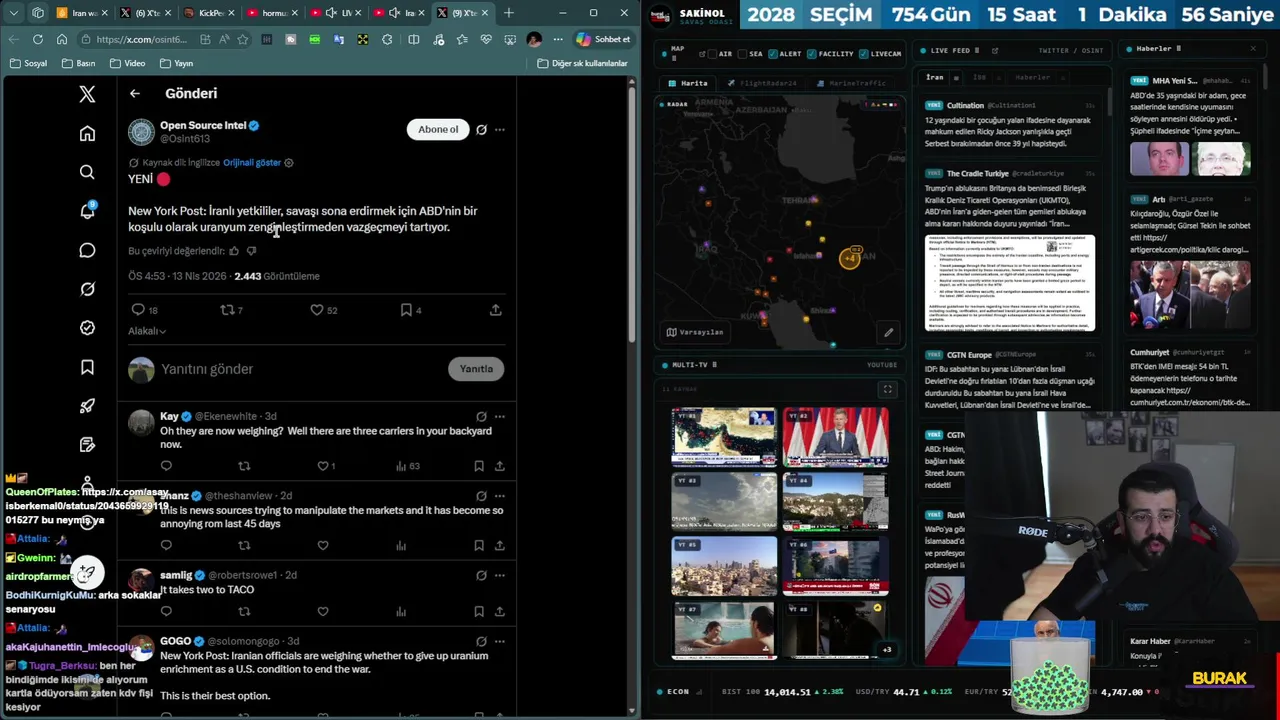1280x720 pixels.
Task: Open Grok explain icon next to Abone ol
Action: point(481,129)
